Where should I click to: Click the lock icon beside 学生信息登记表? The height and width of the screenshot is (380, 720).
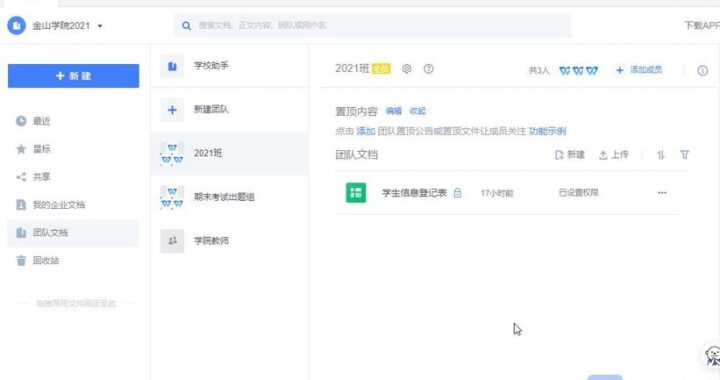[x=457, y=193]
